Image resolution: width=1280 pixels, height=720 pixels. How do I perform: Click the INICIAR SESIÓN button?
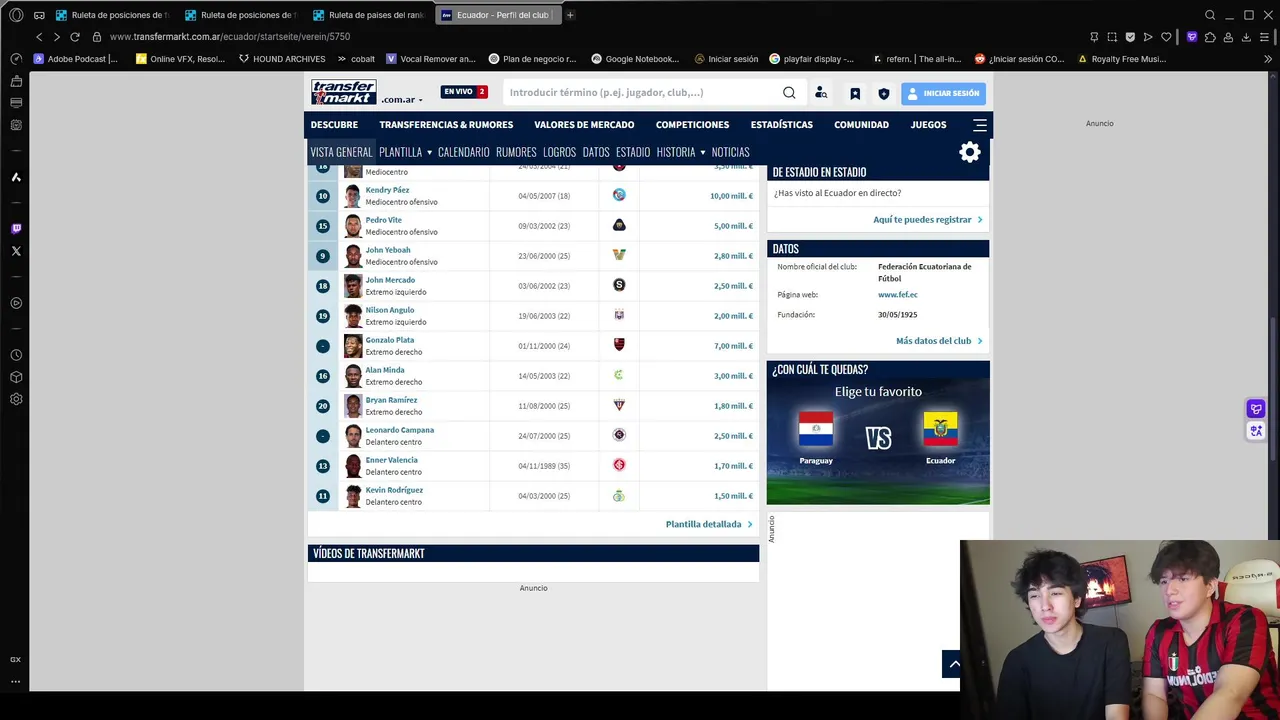point(943,93)
